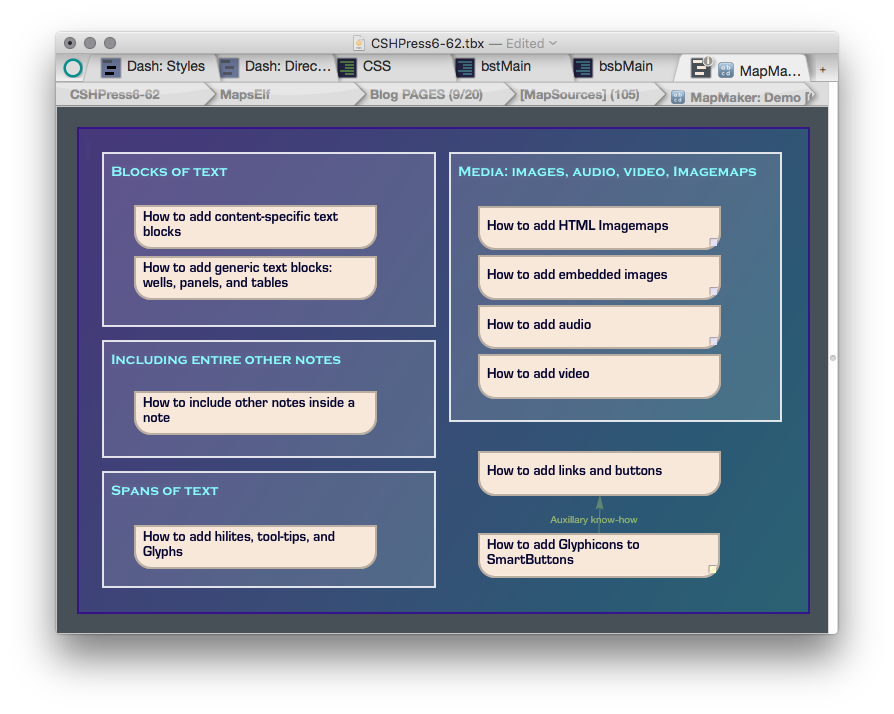Go to Blog PAGES (9/20) breadcrumb

(426, 95)
